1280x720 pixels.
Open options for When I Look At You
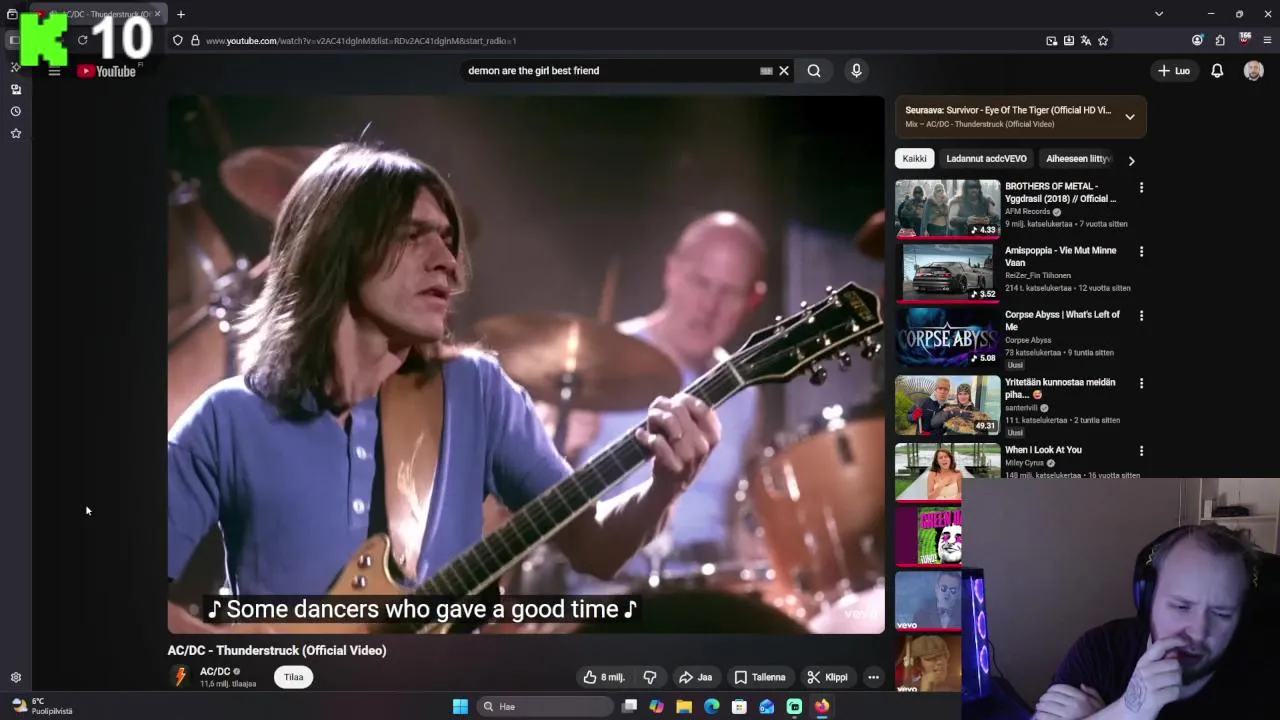pyautogui.click(x=1141, y=451)
